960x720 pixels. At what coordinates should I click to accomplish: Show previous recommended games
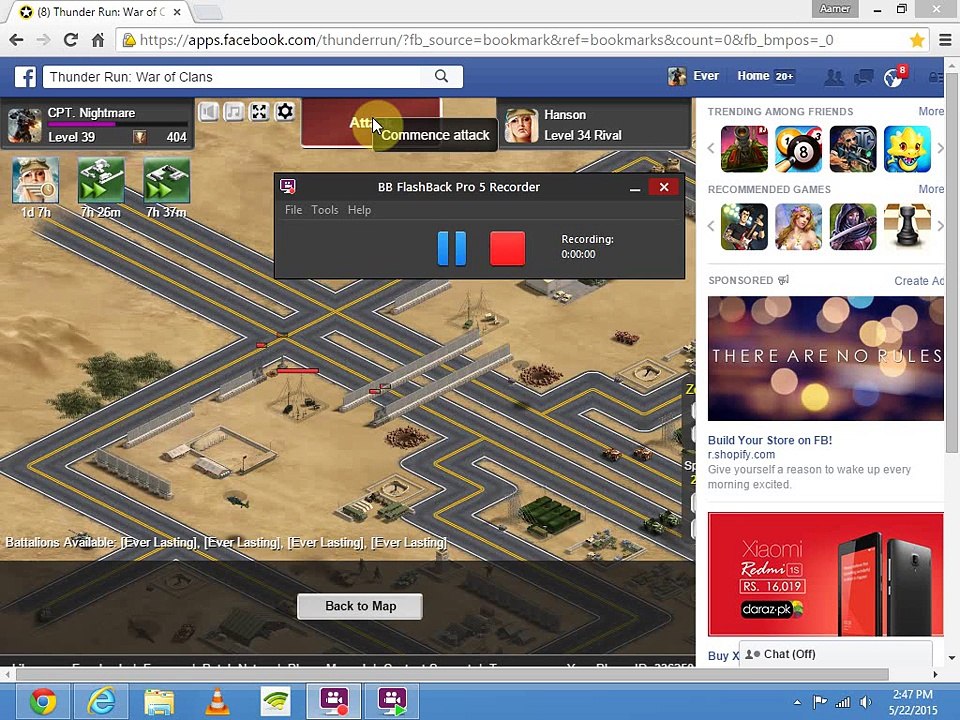coord(711,226)
